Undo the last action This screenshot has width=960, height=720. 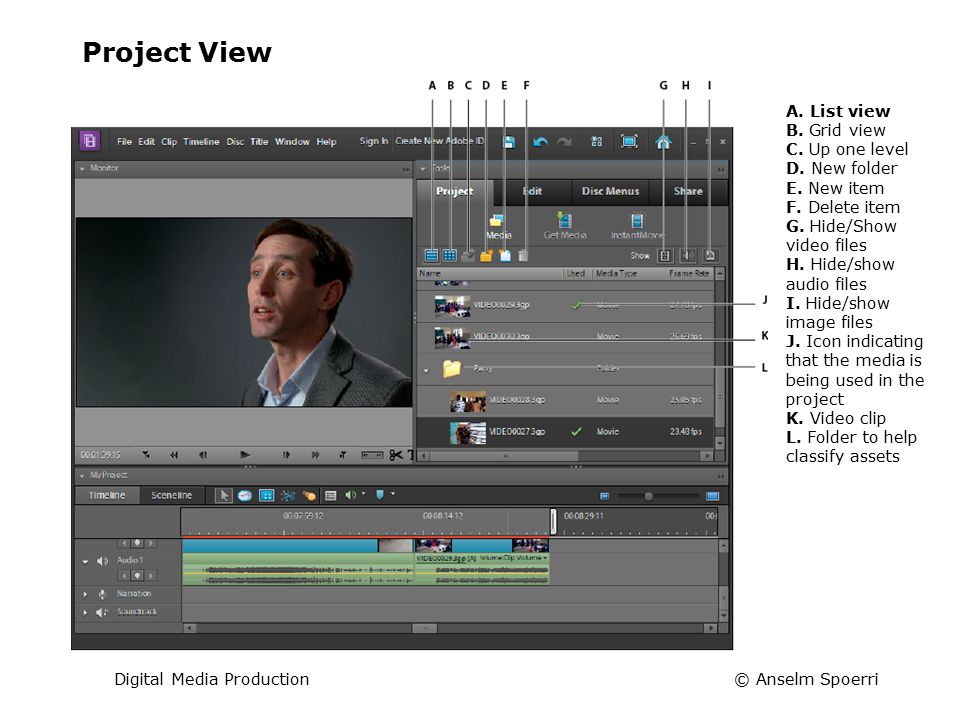click(540, 142)
